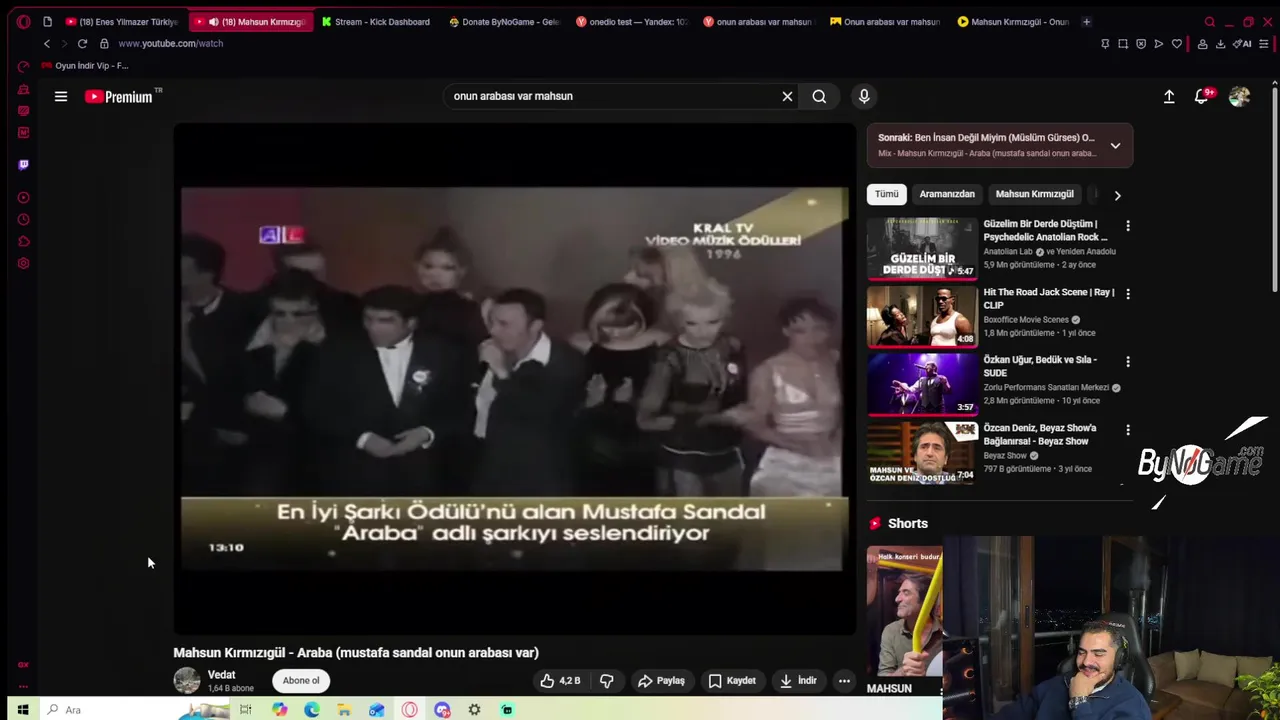The image size is (1280, 720).
Task: Download the video with İndir
Action: pyautogui.click(x=798, y=680)
